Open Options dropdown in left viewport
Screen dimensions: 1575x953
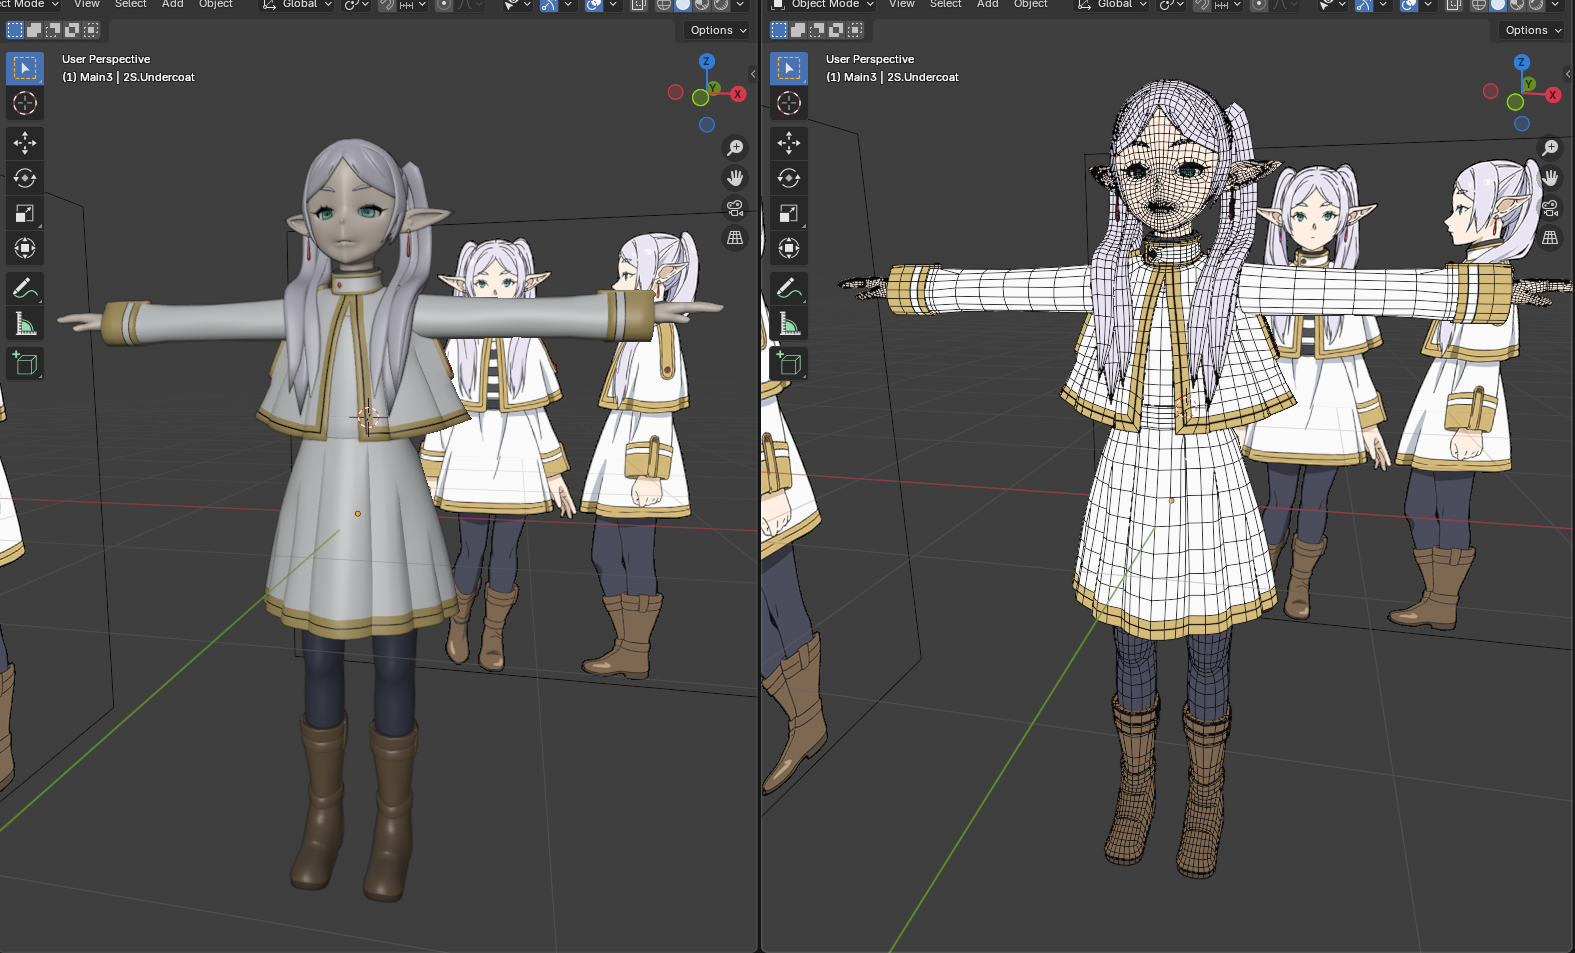pyautogui.click(x=718, y=30)
